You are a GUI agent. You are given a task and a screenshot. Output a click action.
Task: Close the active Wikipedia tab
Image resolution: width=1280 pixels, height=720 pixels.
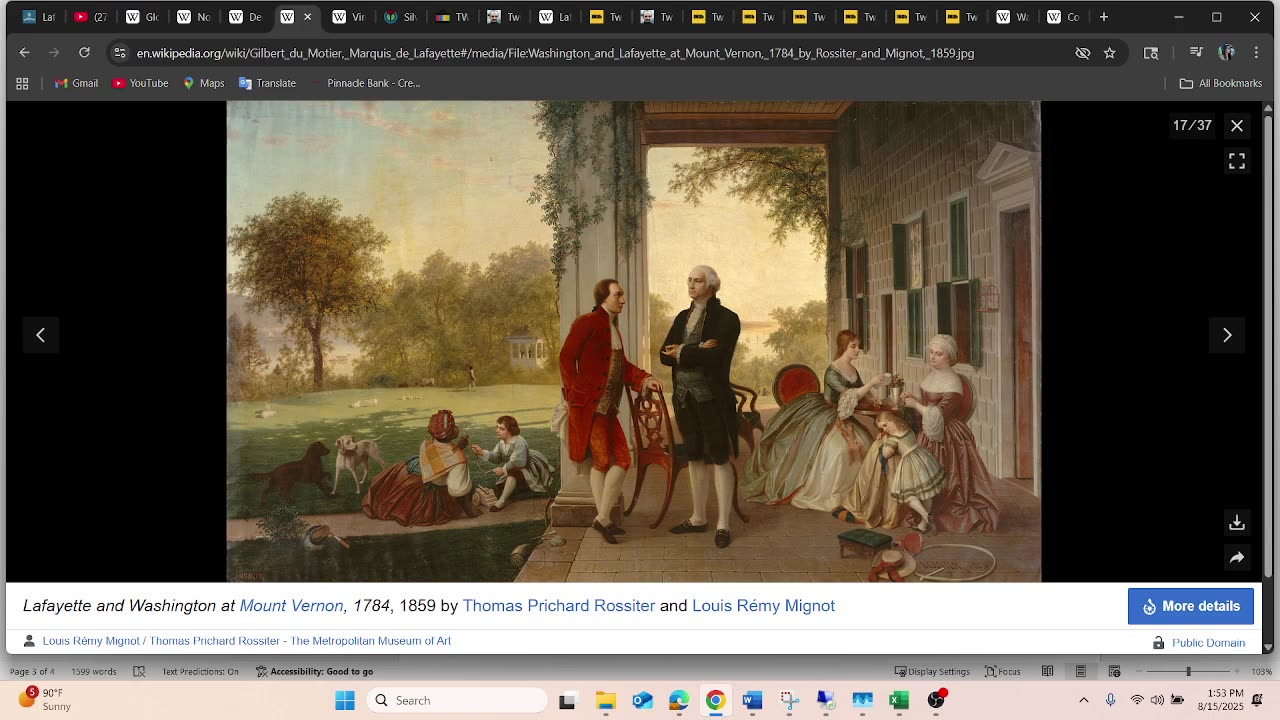pyautogui.click(x=307, y=17)
